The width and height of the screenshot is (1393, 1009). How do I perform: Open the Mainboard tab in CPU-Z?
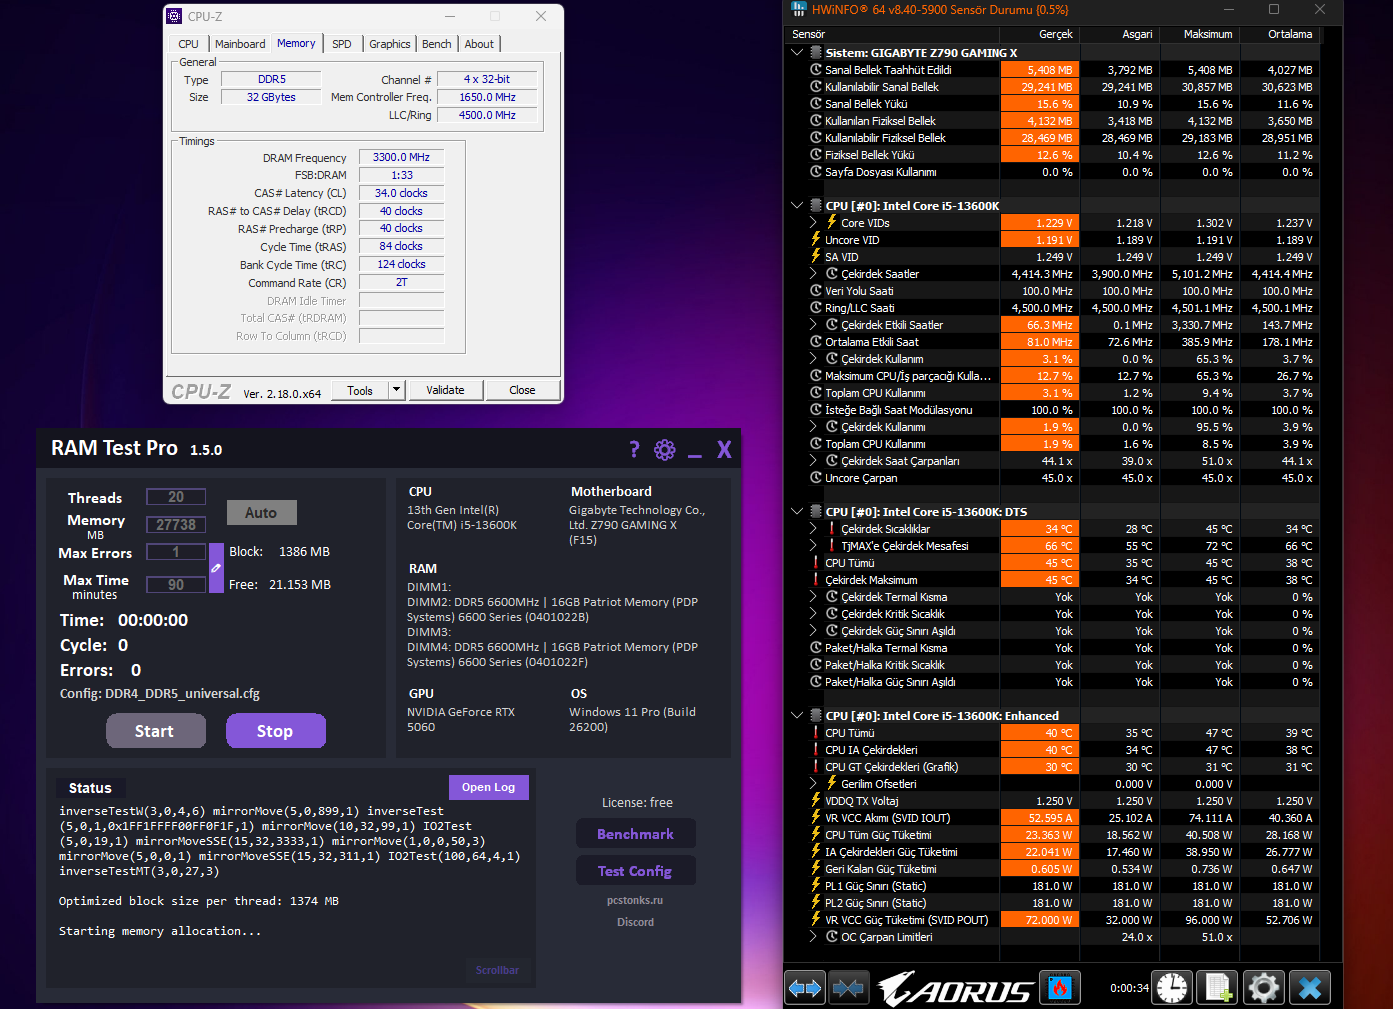240,44
